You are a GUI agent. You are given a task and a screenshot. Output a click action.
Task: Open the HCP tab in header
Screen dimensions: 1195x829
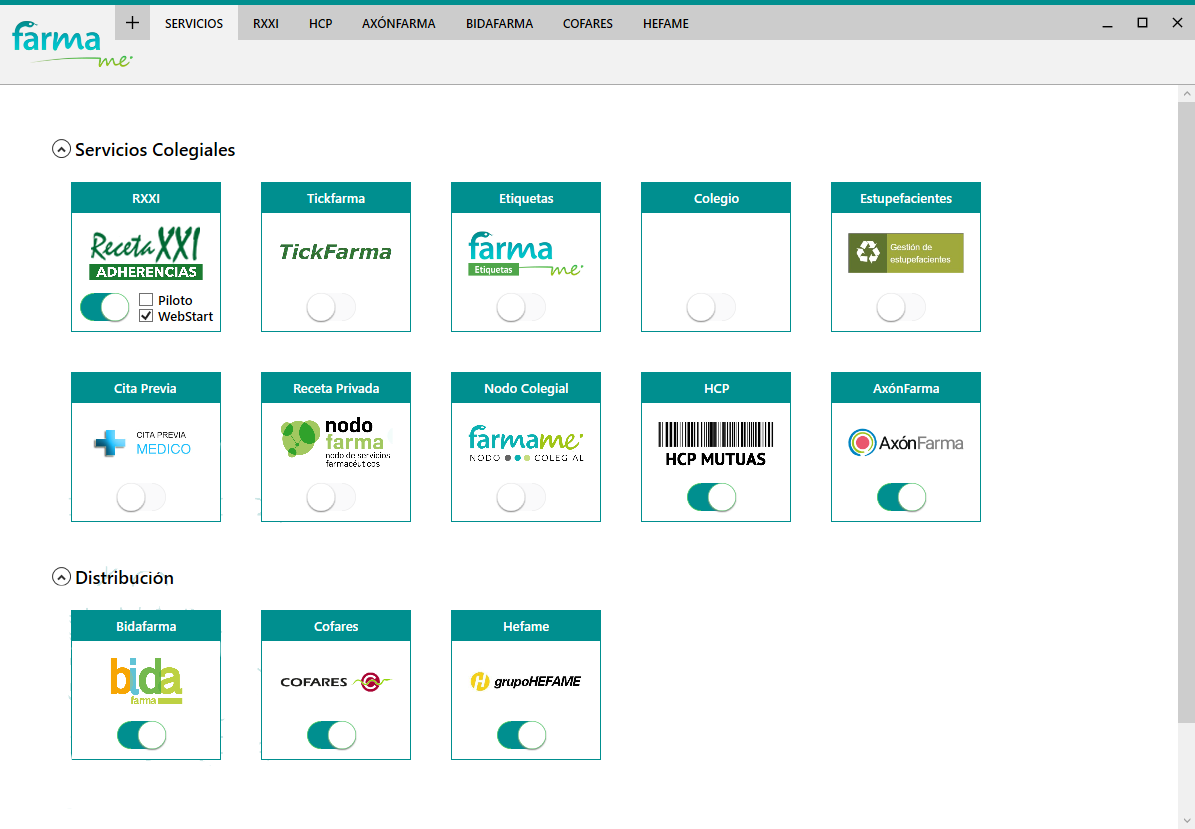click(320, 24)
